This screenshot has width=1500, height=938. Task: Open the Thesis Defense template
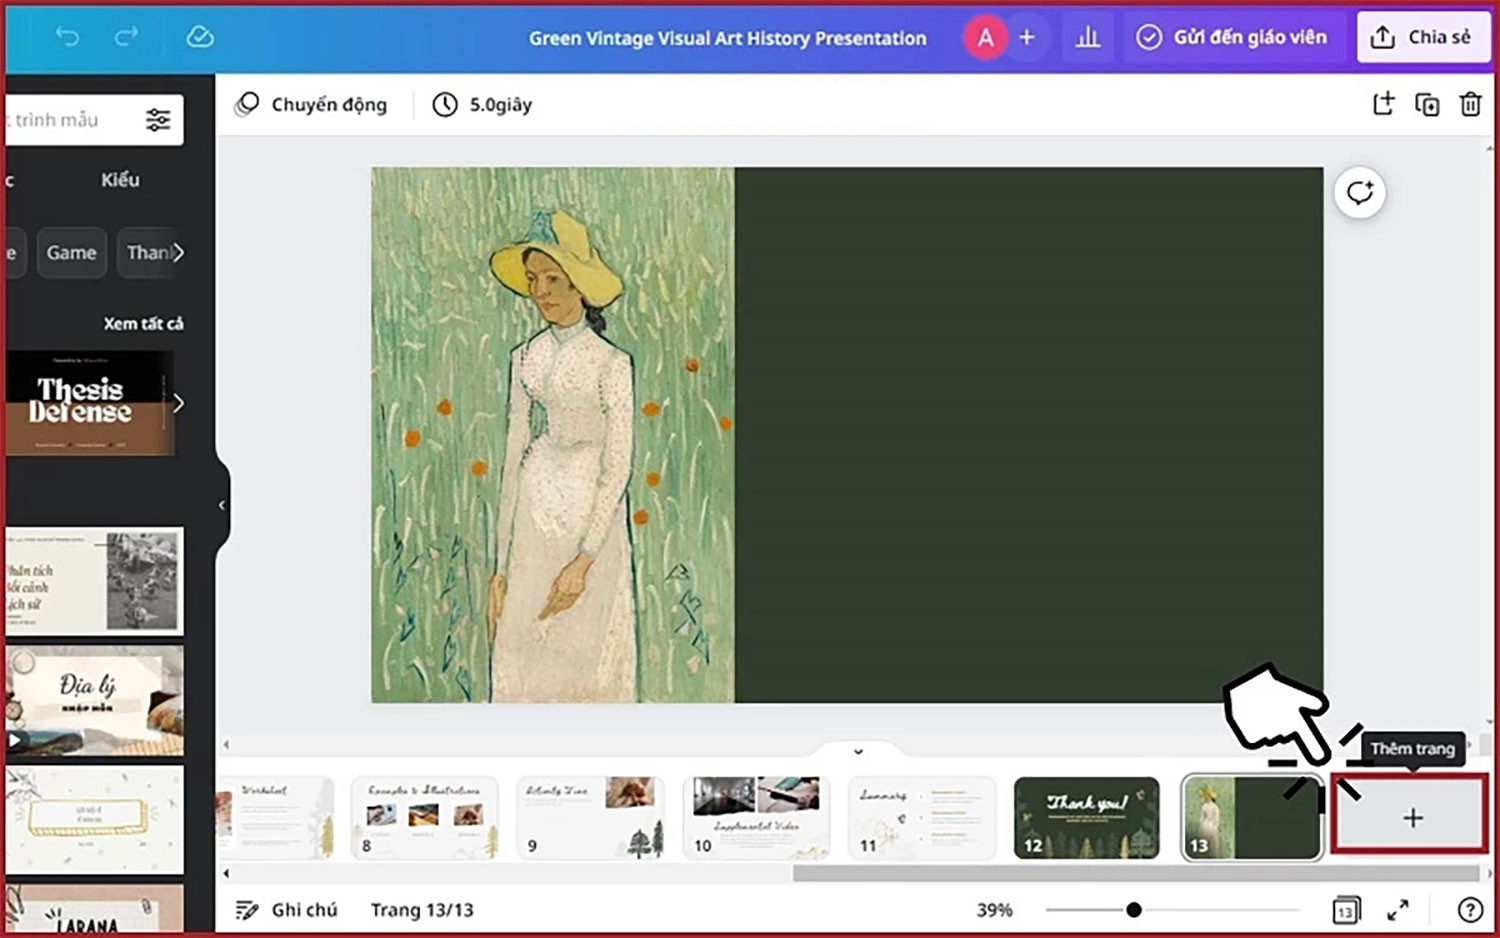[x=90, y=403]
